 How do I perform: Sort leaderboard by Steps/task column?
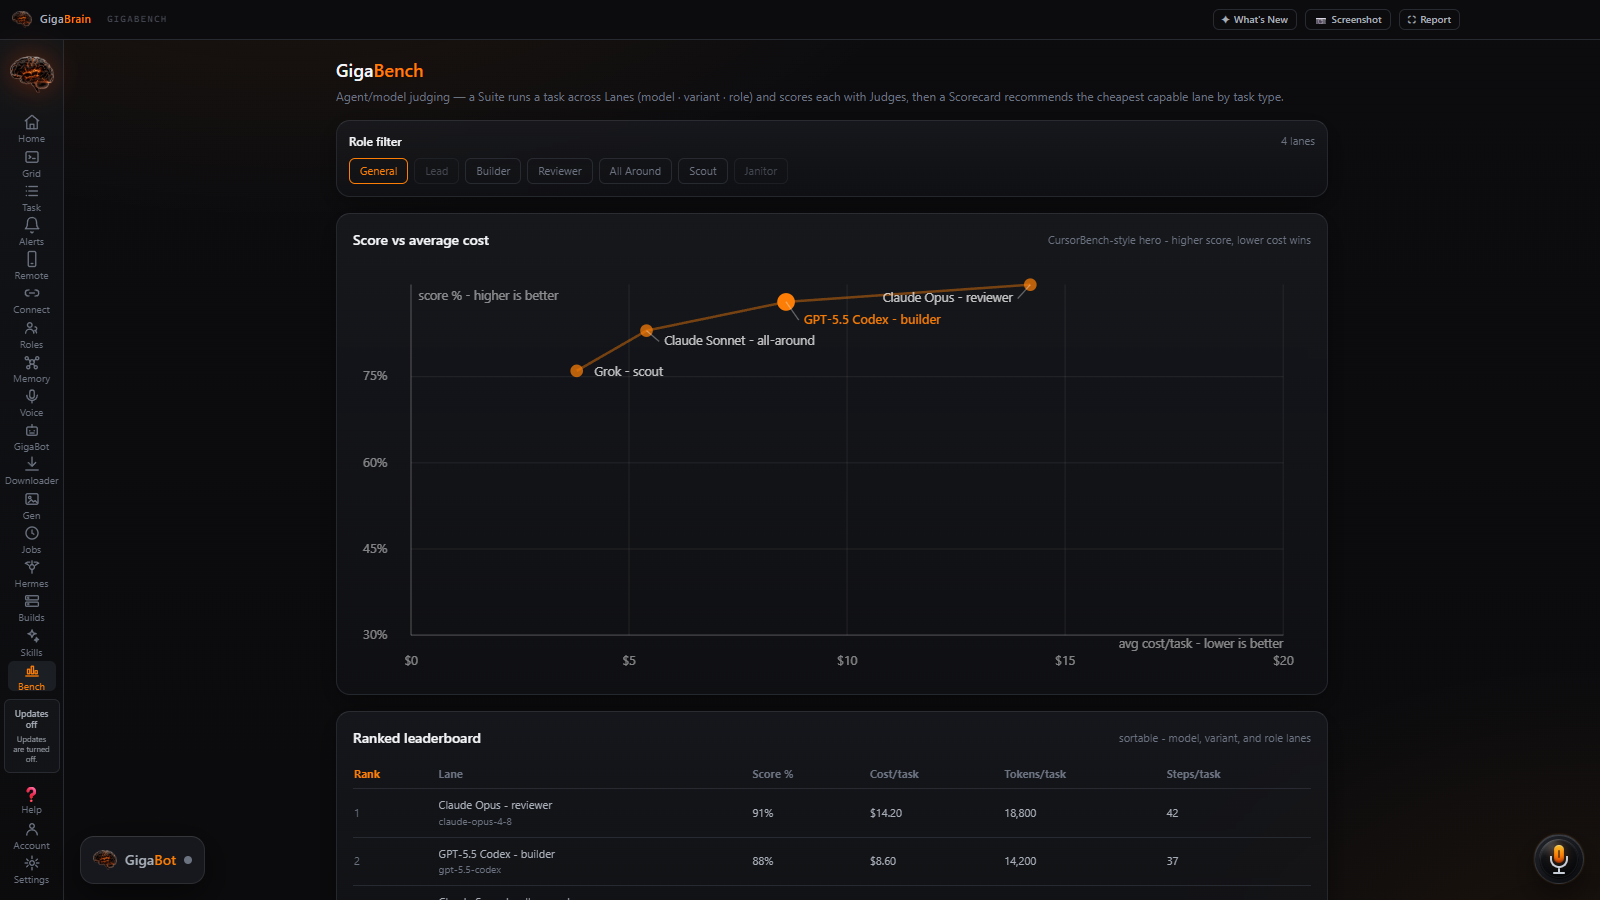coord(1193,774)
